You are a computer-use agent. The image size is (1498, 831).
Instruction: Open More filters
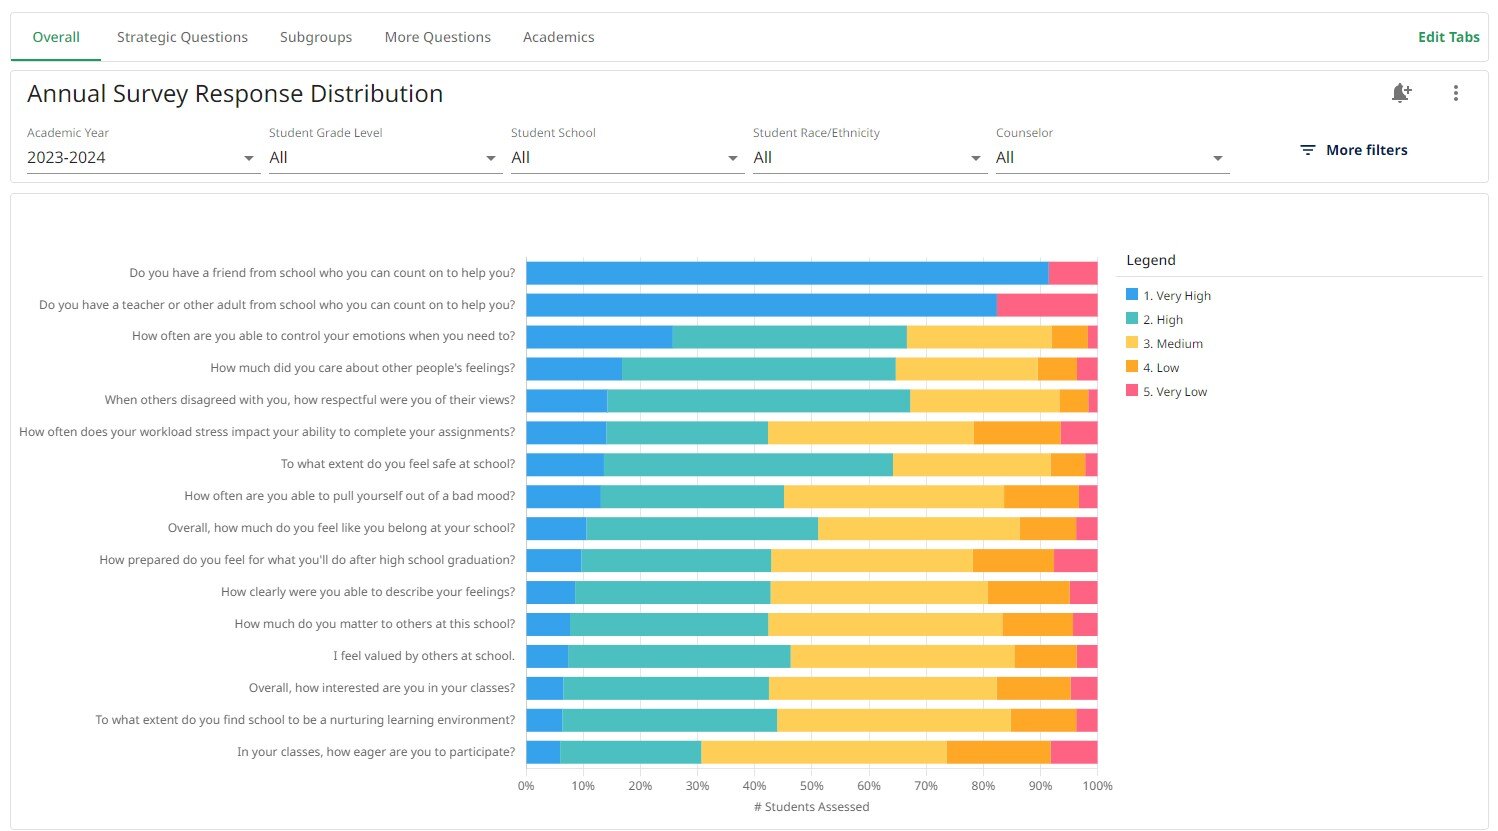coord(1366,149)
